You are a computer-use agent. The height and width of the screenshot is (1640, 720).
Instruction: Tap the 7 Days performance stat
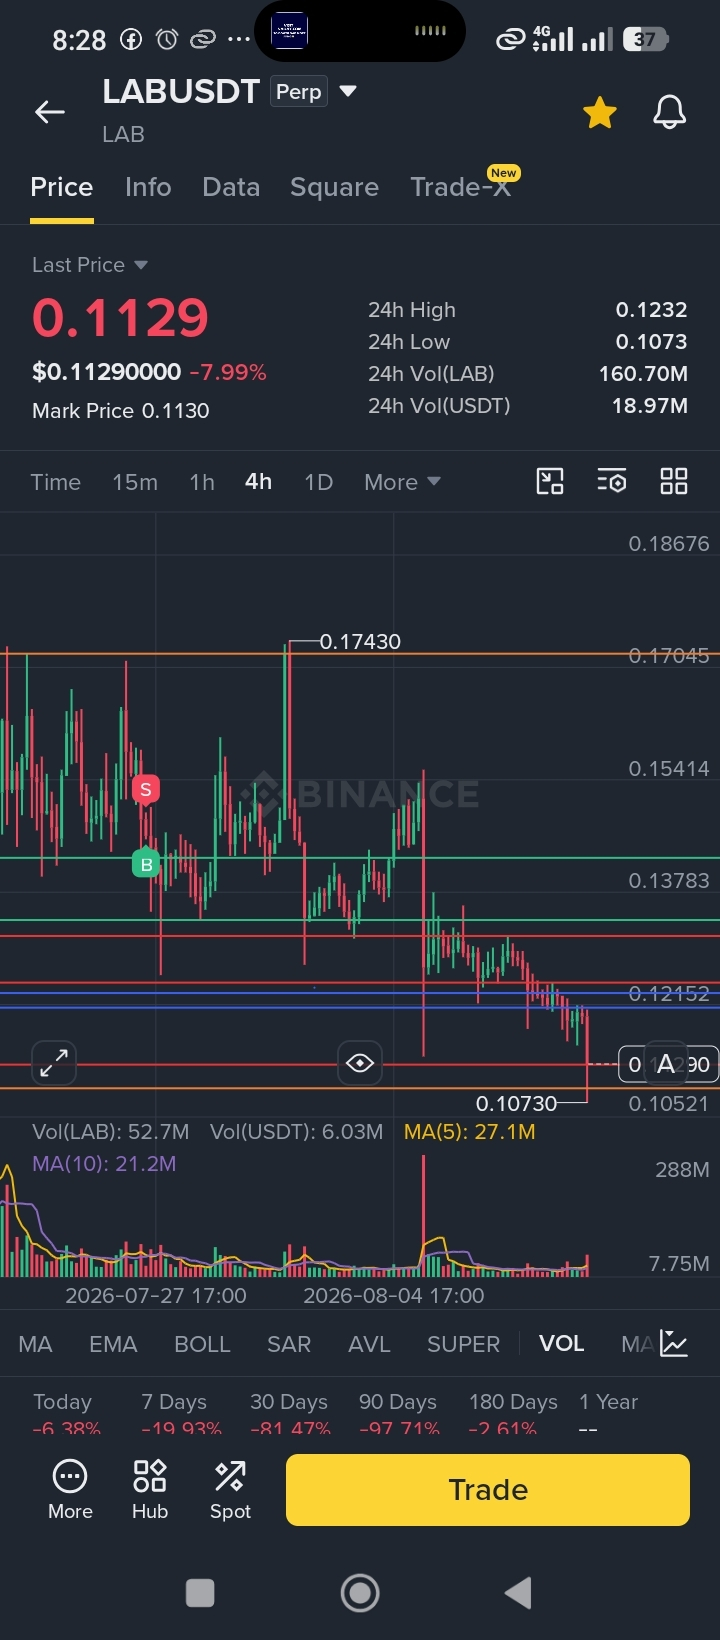click(x=181, y=1415)
